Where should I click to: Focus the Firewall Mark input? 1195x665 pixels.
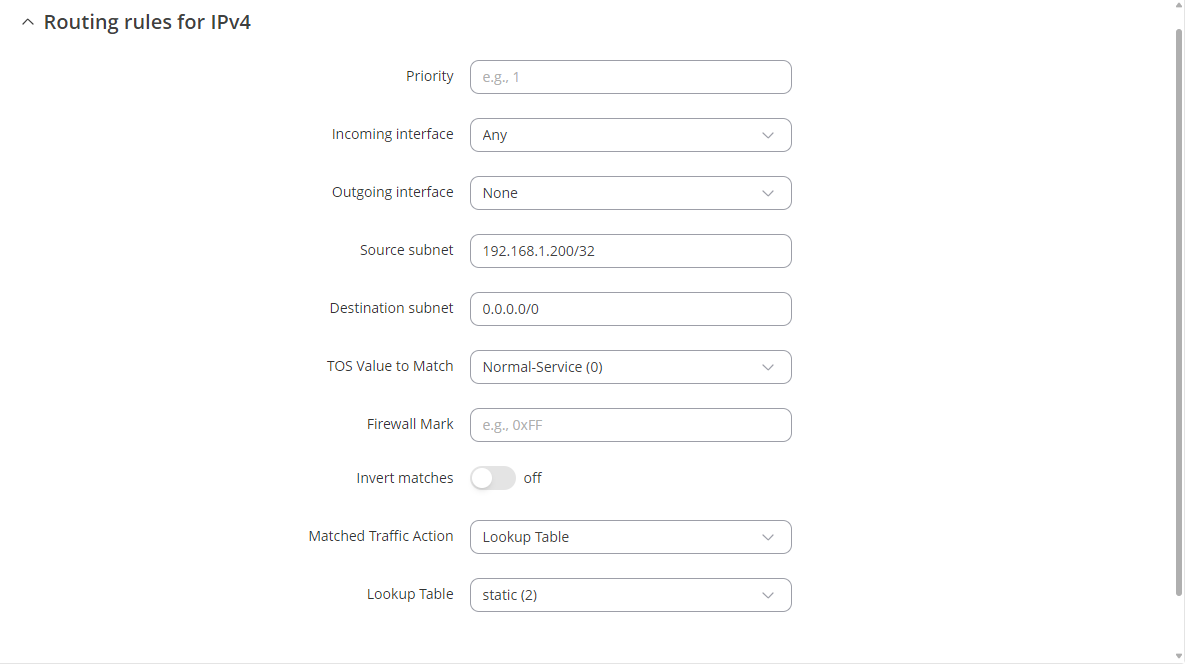pyautogui.click(x=630, y=425)
